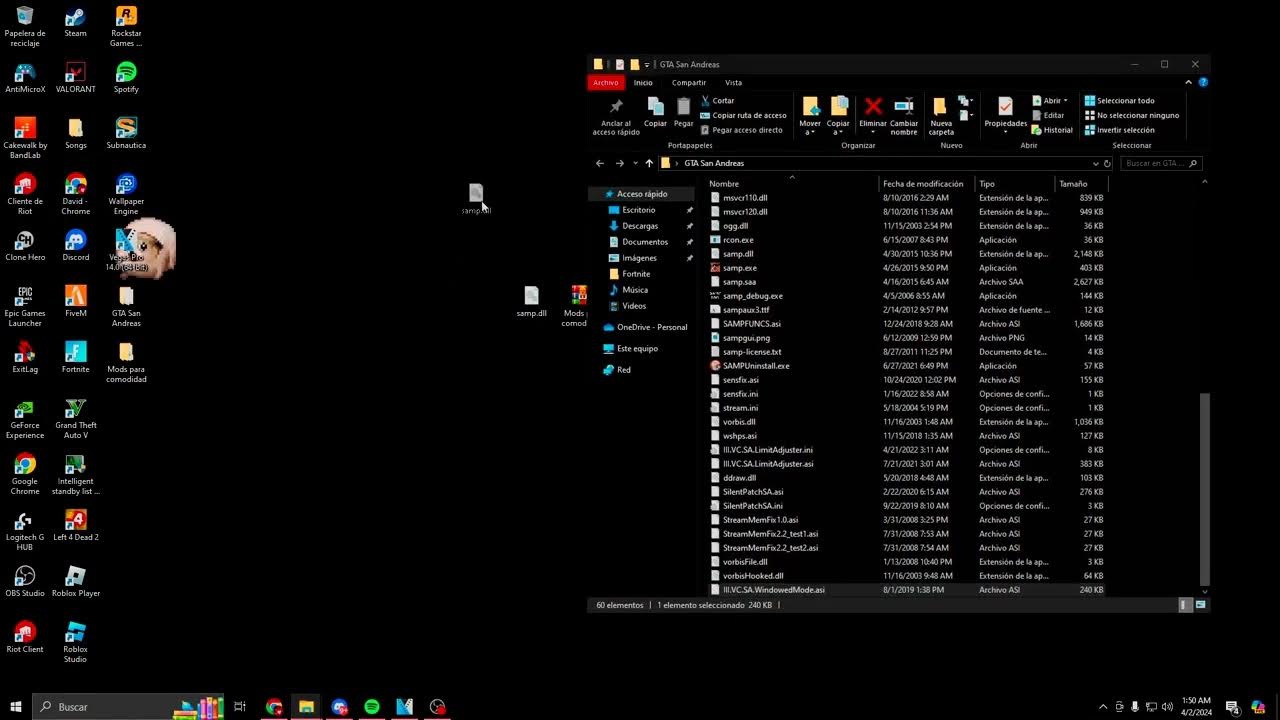Open Task View on the taskbar
Viewport: 1280px width, 720px height.
click(240, 707)
